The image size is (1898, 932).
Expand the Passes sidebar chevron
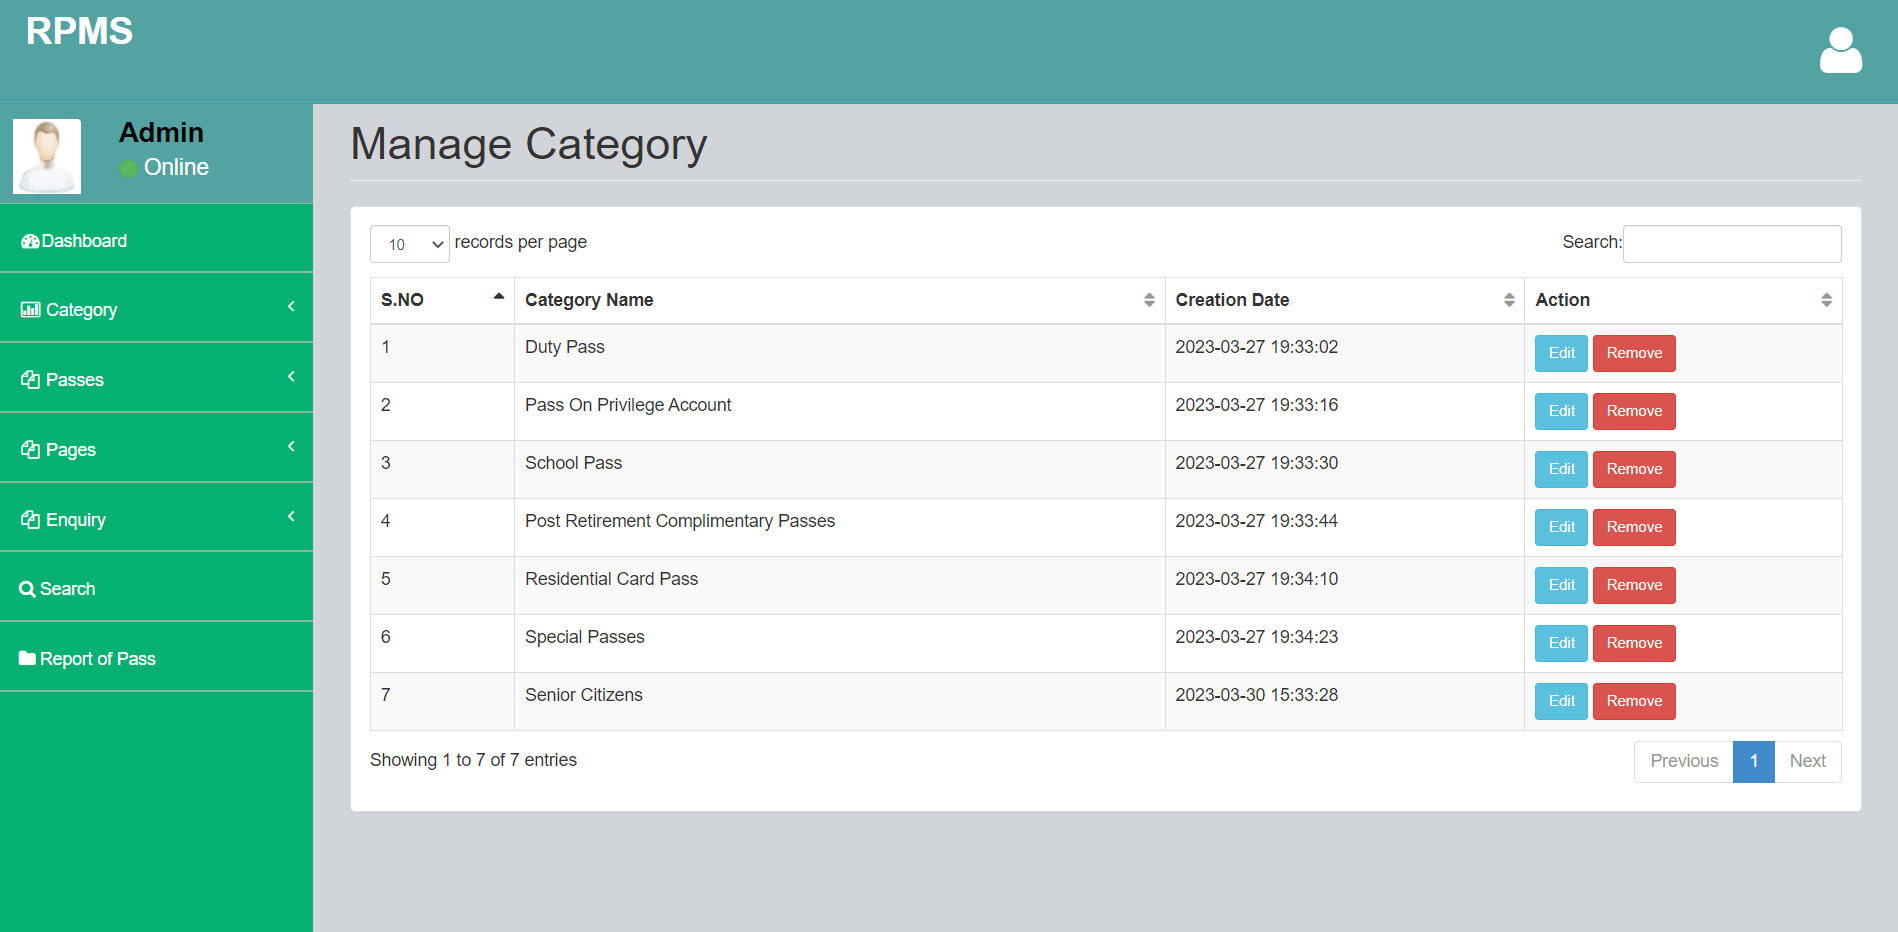click(291, 378)
